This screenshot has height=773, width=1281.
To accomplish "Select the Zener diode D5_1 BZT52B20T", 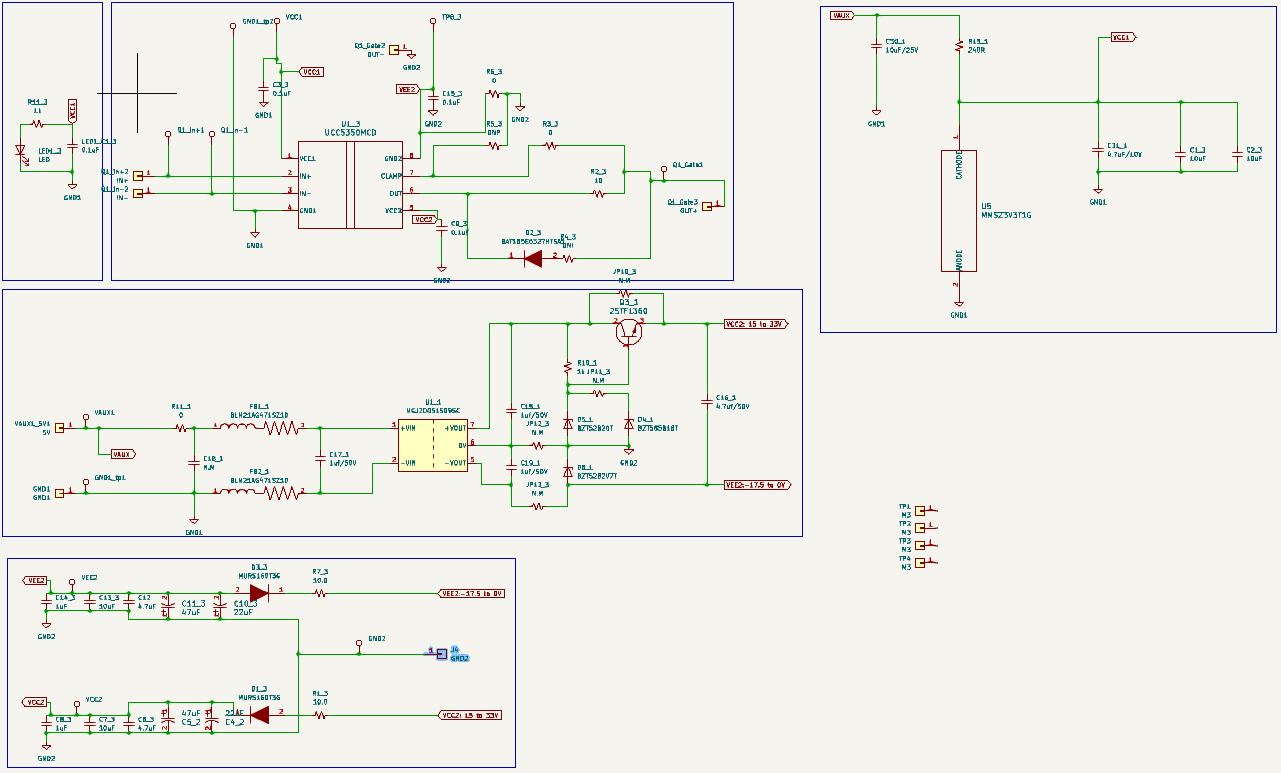I will pos(567,424).
